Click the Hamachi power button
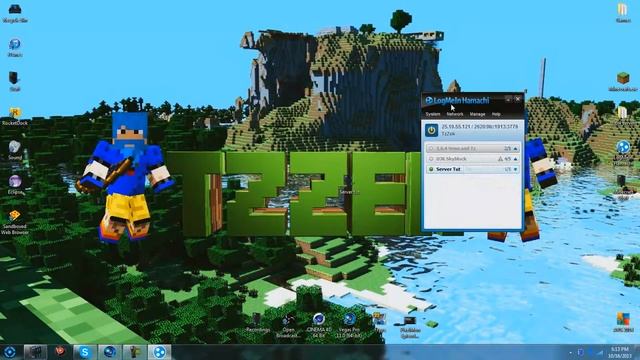Image resolution: width=640 pixels, height=360 pixels. point(432,130)
